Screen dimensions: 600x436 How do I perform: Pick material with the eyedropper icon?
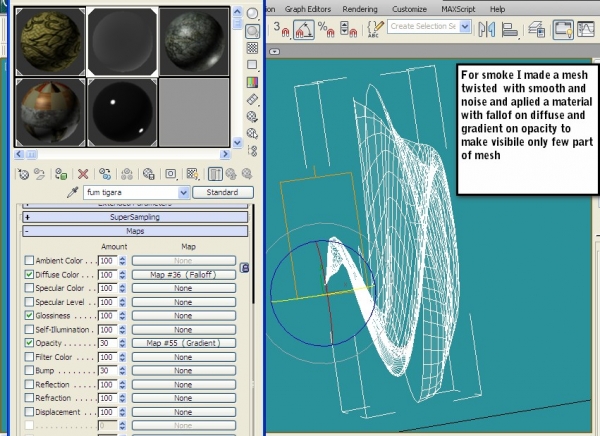coord(72,192)
